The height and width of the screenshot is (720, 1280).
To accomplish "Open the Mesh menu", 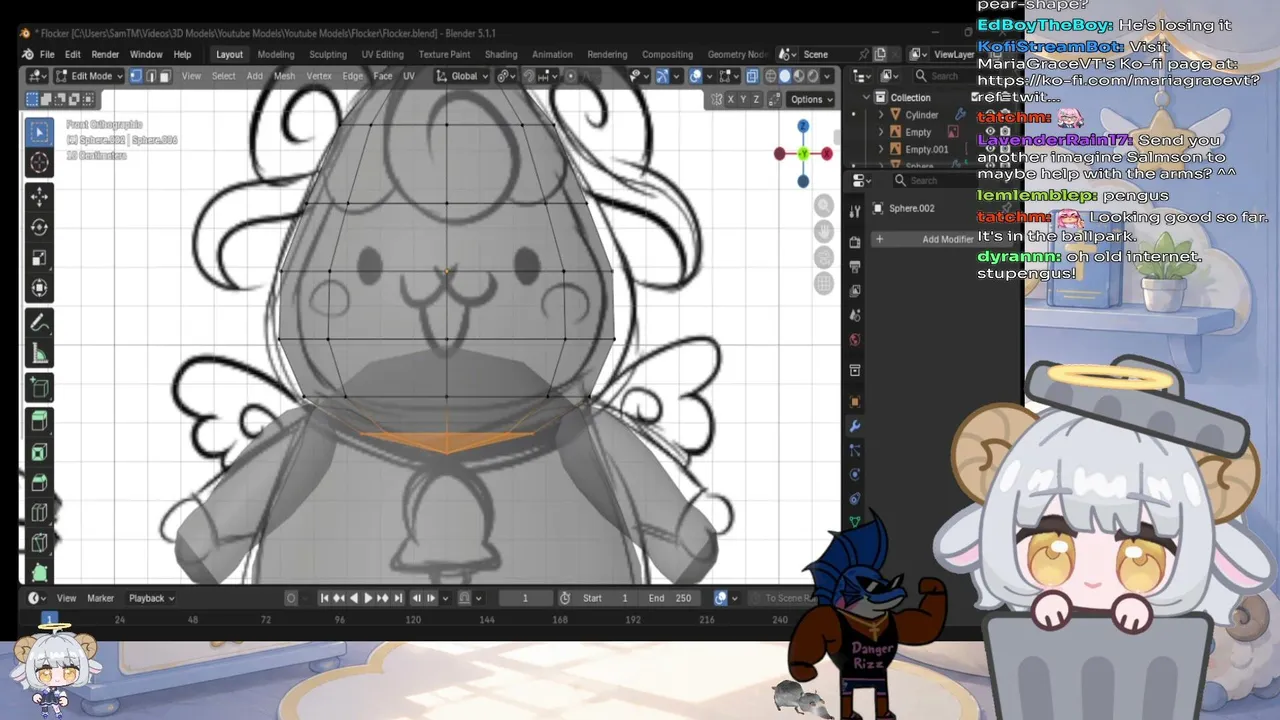I will click(284, 76).
